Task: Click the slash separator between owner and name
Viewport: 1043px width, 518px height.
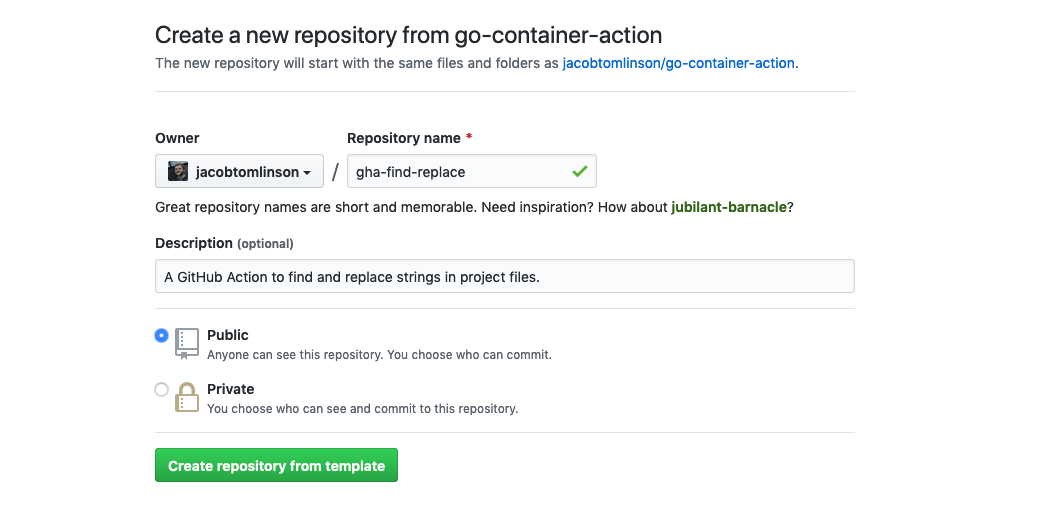Action: 335,172
